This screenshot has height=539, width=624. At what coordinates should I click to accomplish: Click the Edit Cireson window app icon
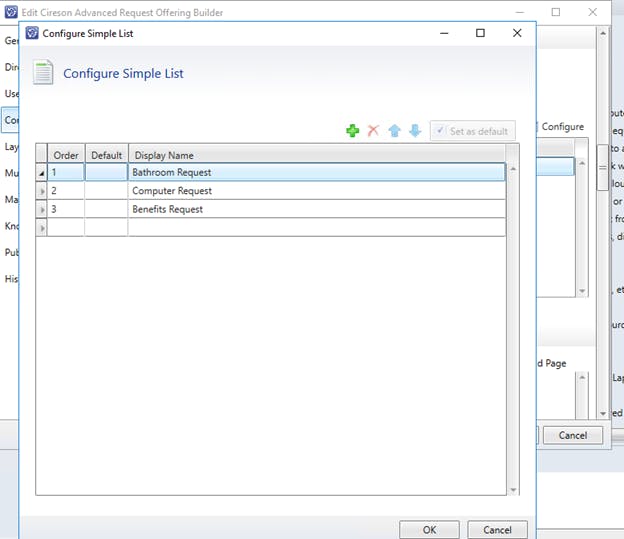(11, 12)
